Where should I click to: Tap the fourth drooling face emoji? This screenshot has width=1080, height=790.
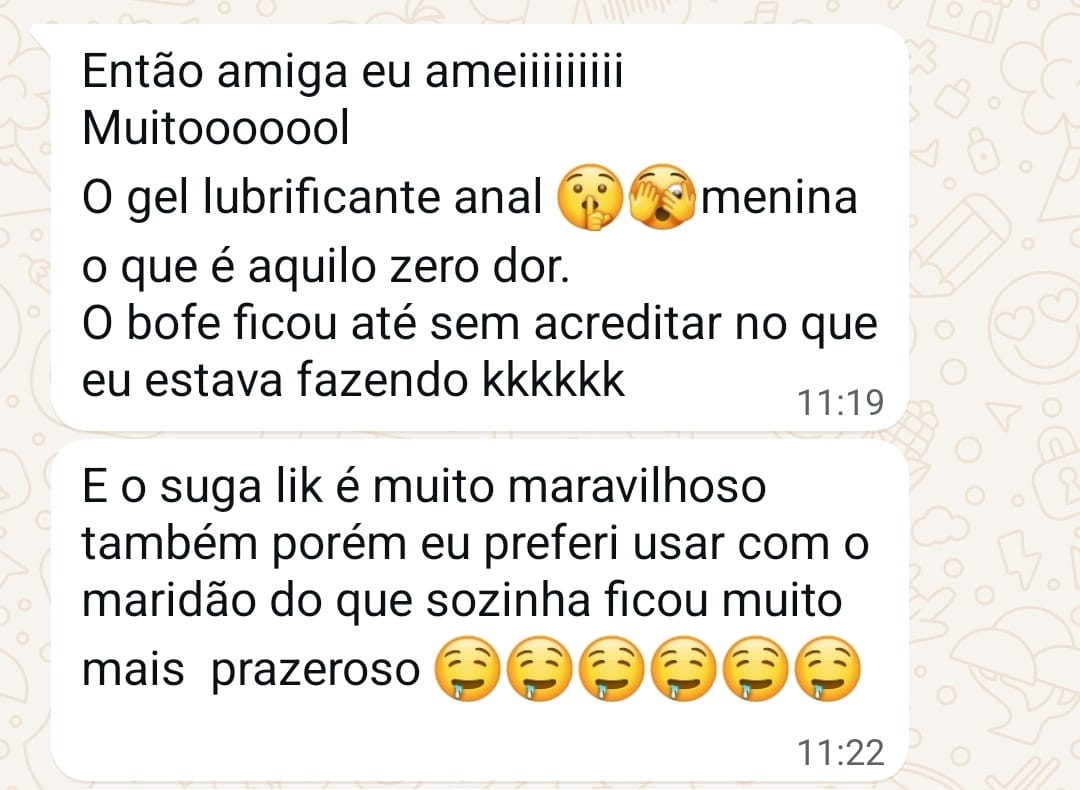point(683,668)
